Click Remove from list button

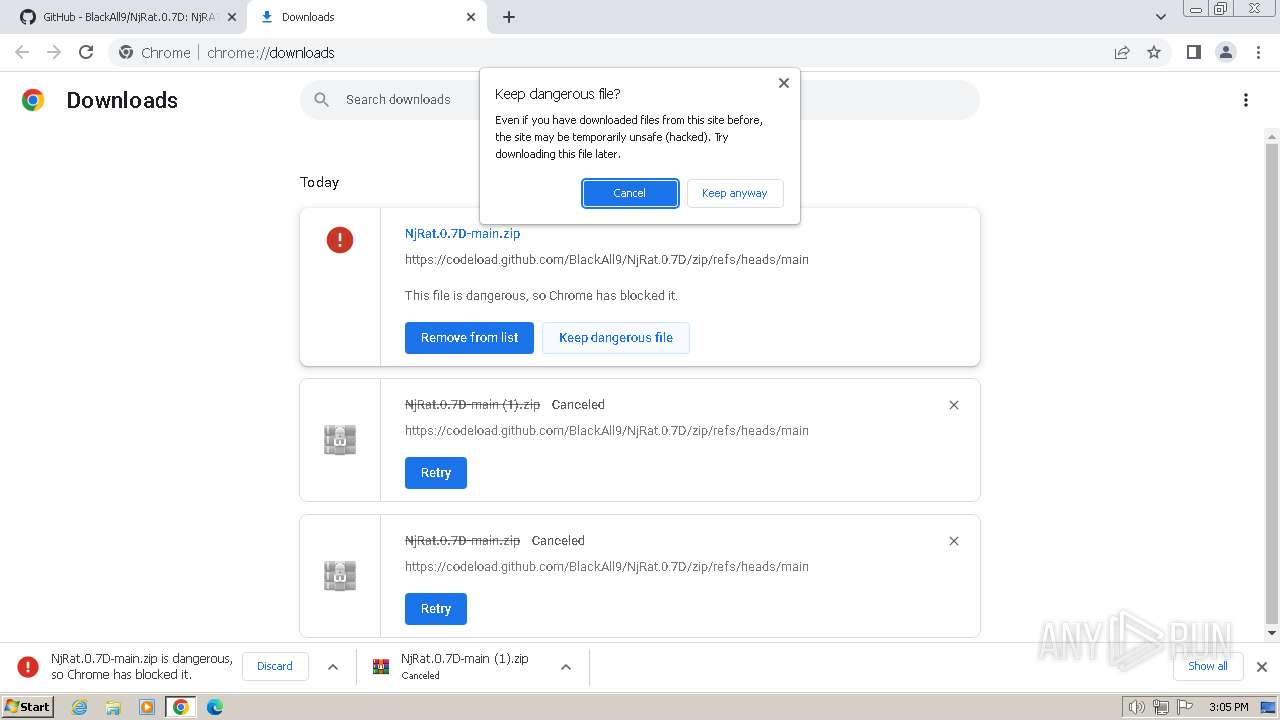point(469,338)
